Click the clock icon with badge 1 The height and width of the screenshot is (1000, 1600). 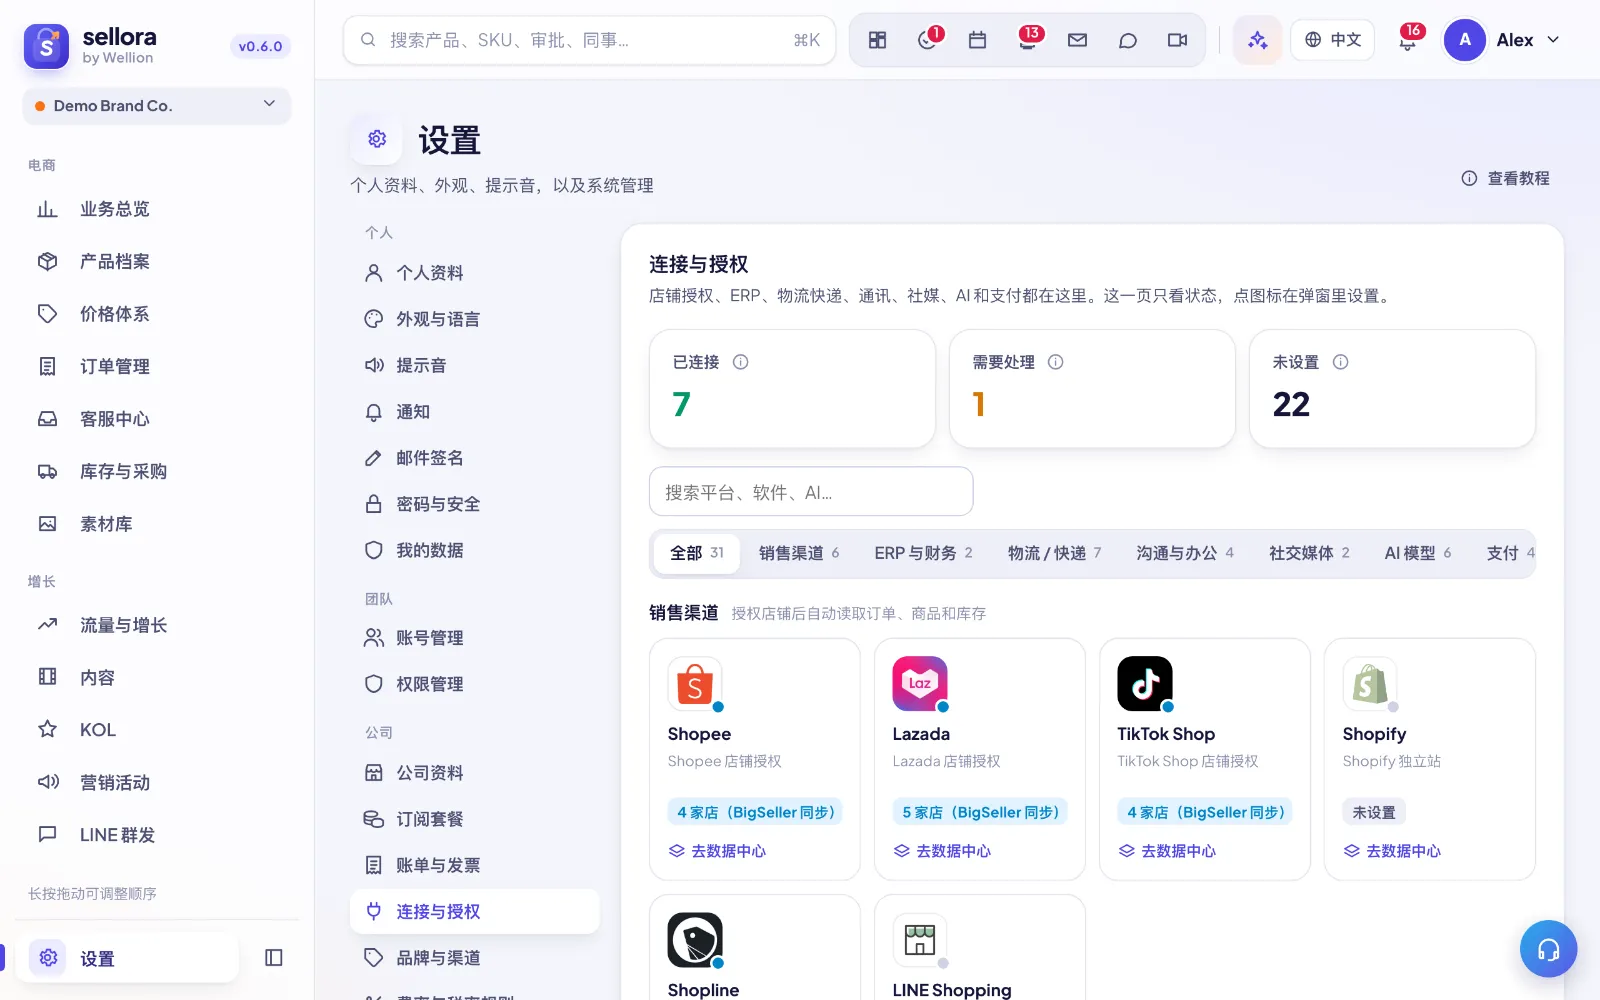point(928,40)
